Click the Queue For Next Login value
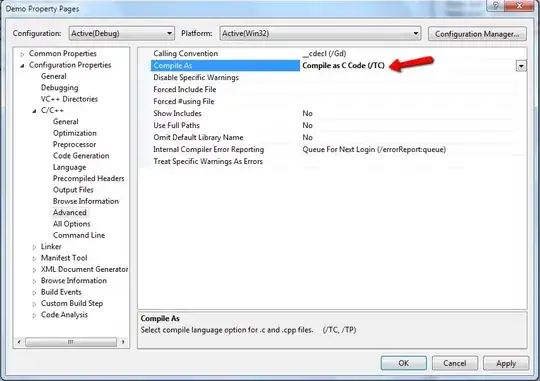This screenshot has width=540, height=381. point(374,150)
